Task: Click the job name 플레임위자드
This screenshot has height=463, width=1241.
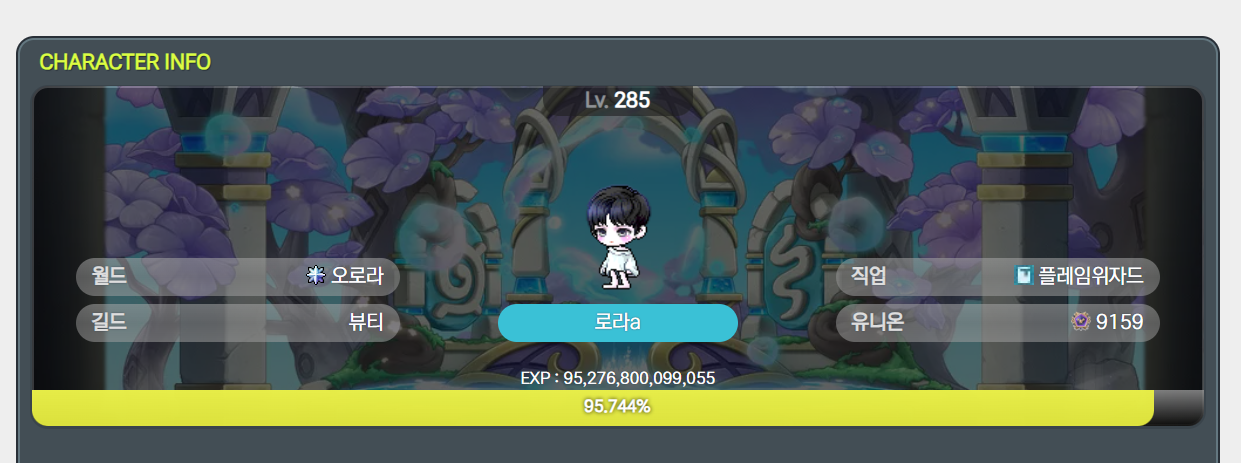Action: 1091,276
